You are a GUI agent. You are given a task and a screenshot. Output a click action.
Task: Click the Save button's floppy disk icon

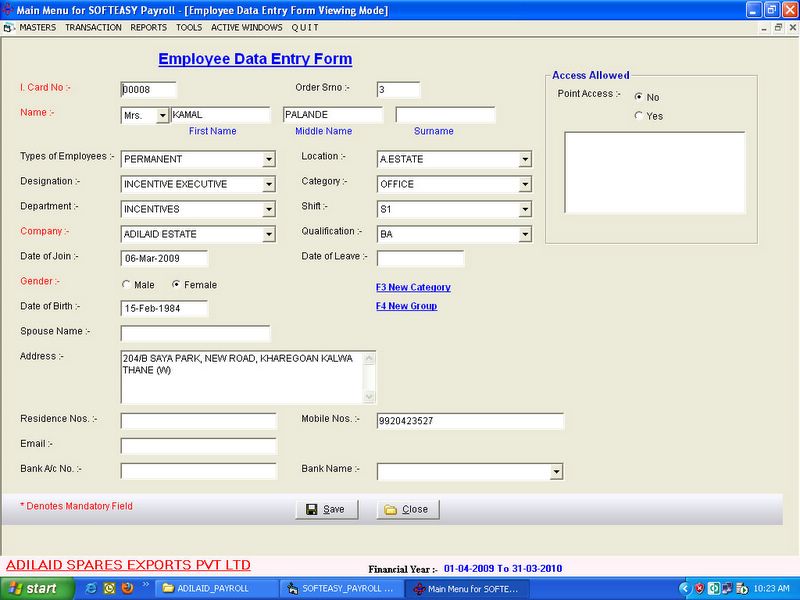pos(312,509)
